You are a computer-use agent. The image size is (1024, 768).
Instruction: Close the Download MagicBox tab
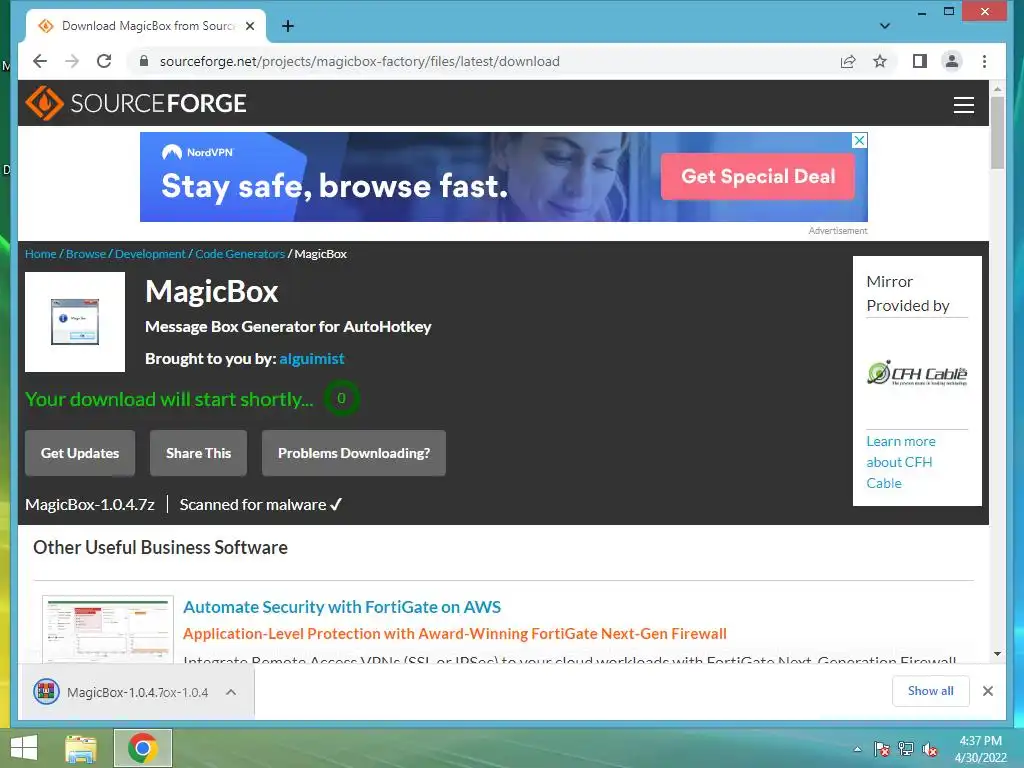click(249, 26)
